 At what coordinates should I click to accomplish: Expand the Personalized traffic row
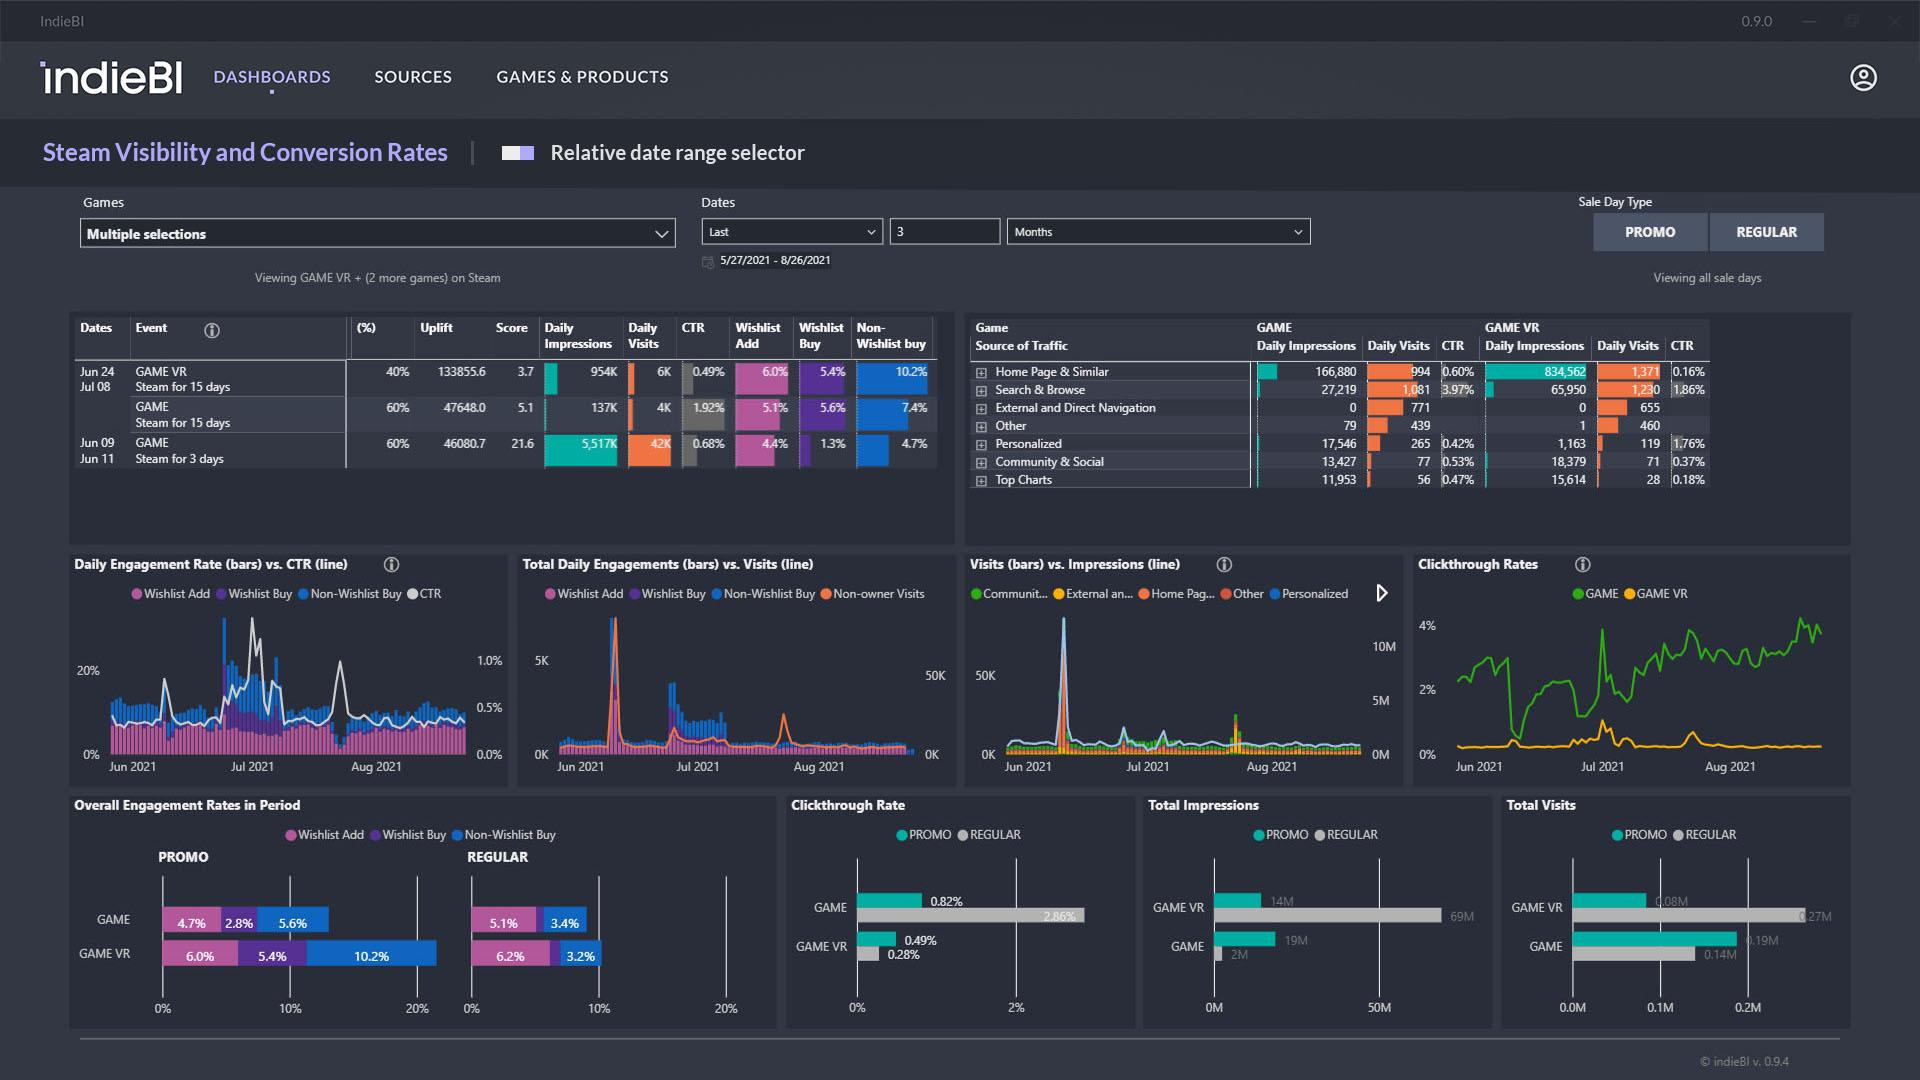pyautogui.click(x=982, y=445)
